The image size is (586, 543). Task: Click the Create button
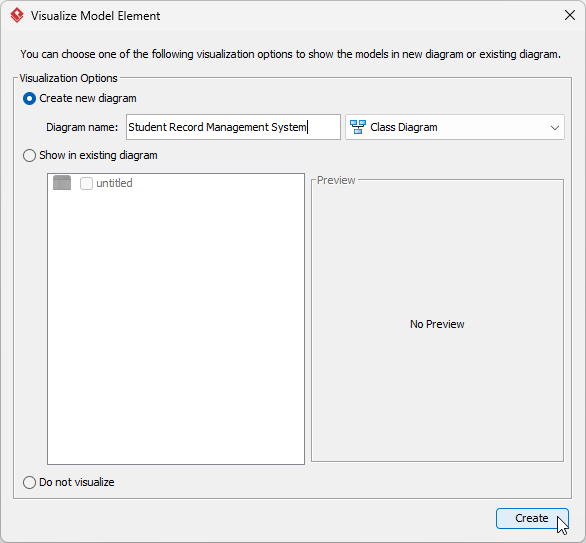[x=532, y=518]
